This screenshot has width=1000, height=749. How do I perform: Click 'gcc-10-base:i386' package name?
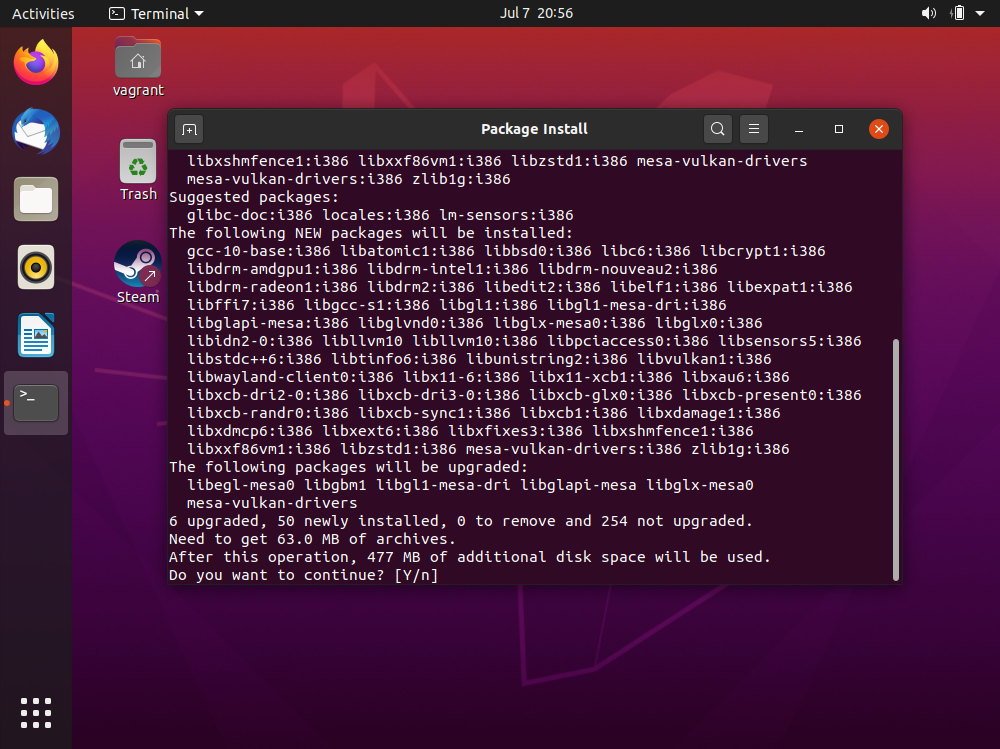click(259, 251)
